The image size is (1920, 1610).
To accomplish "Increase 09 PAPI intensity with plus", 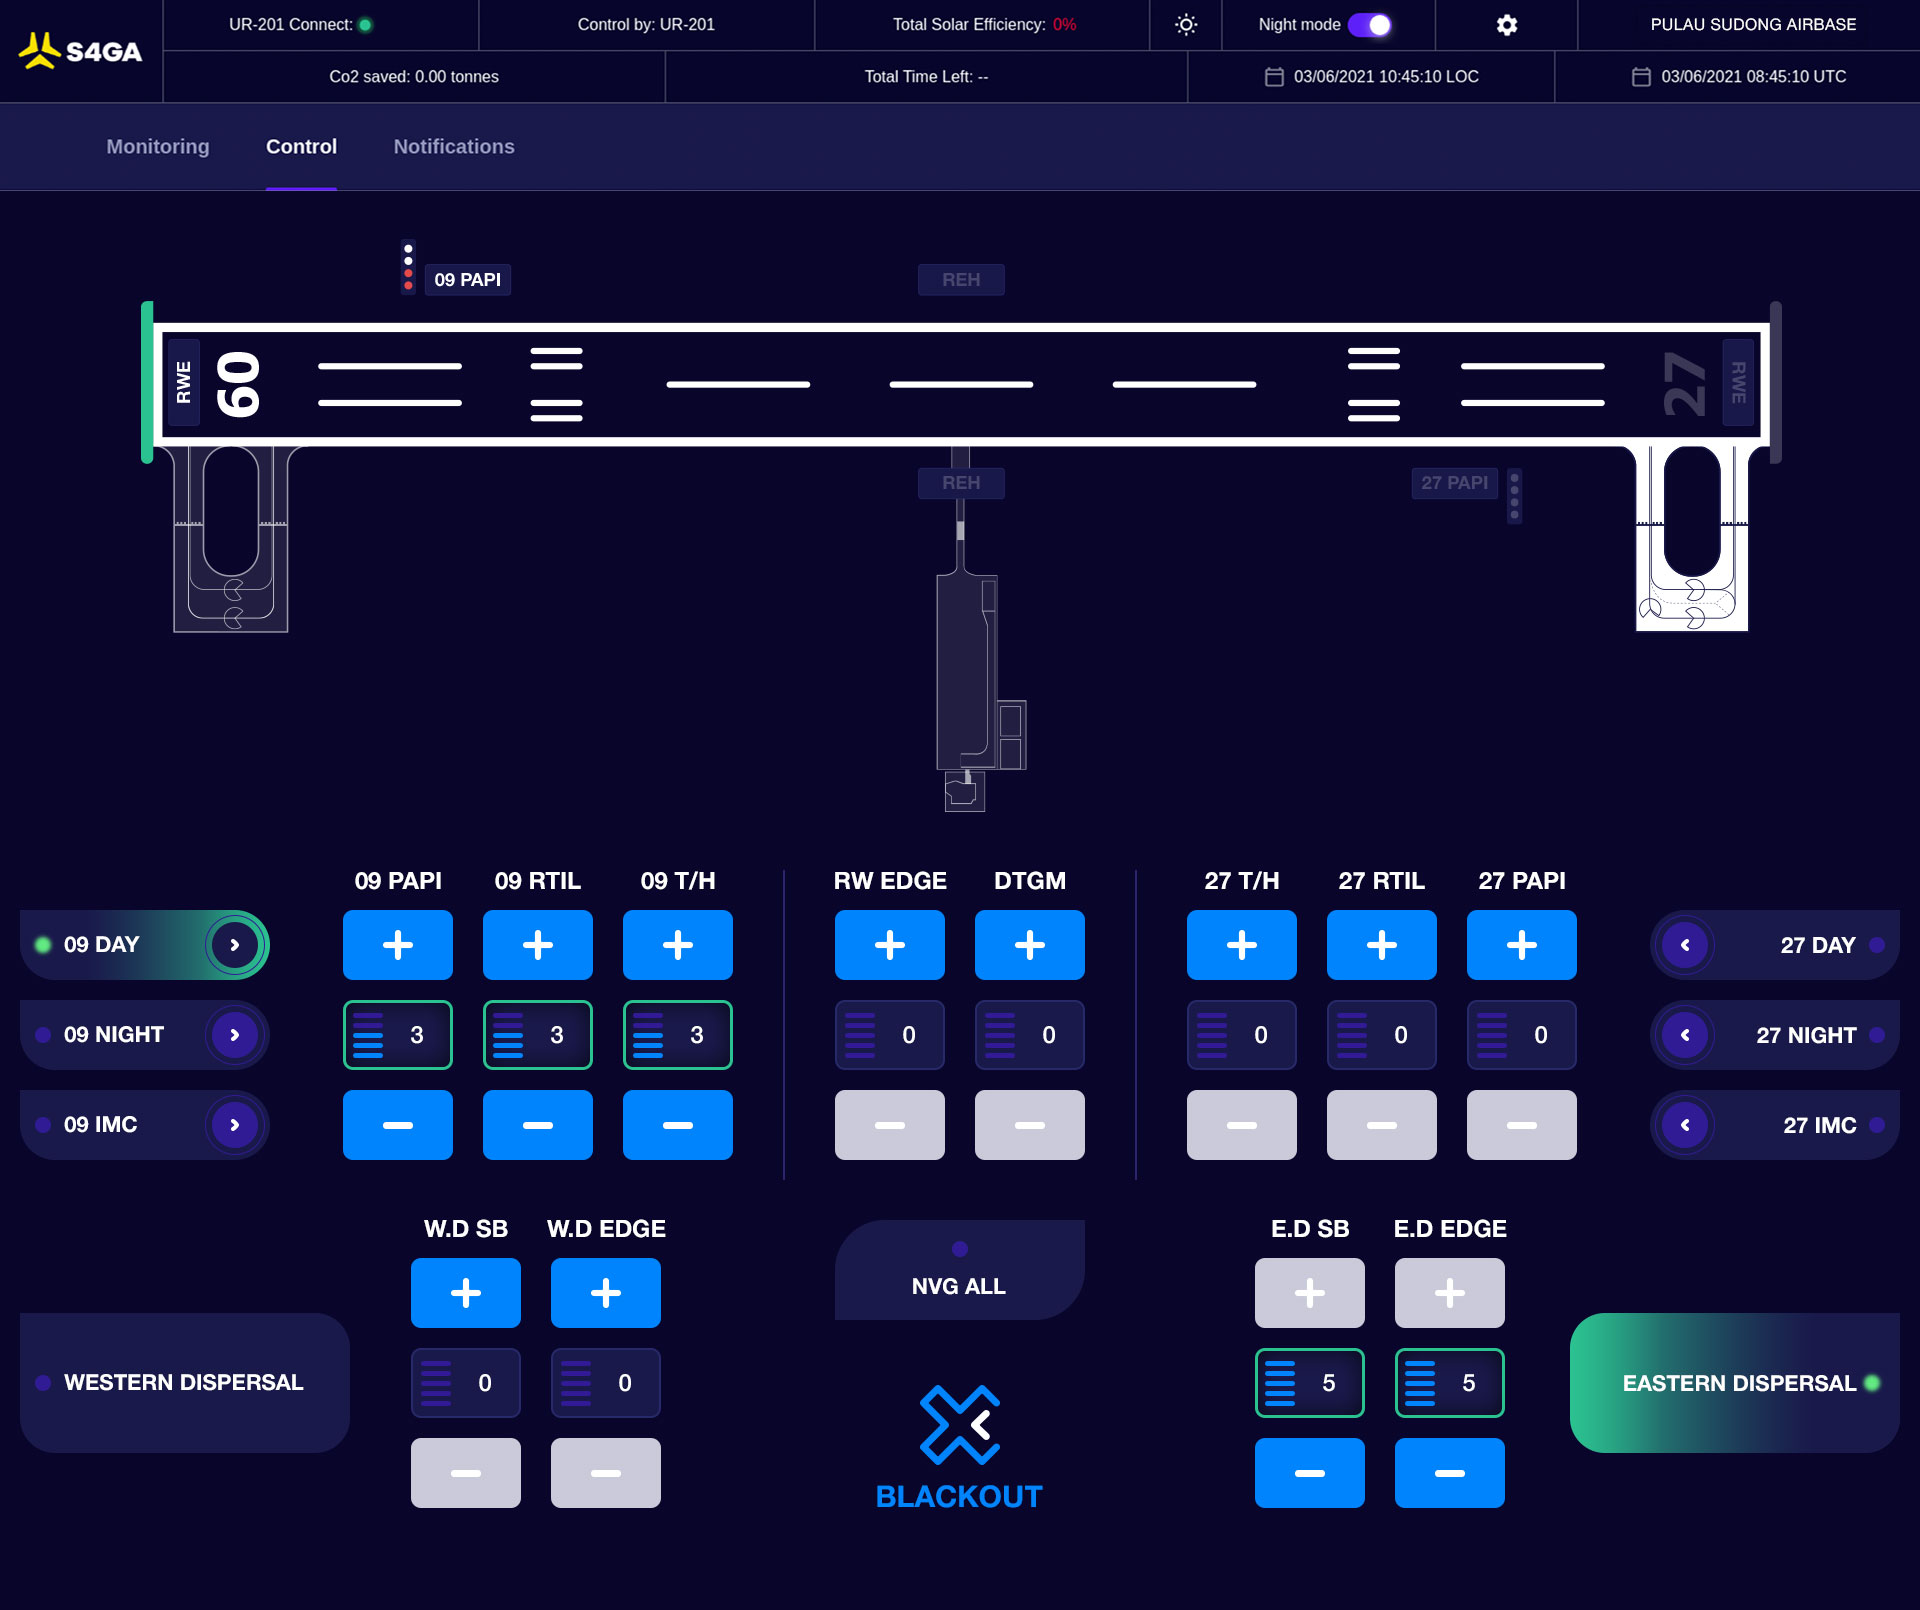I will [x=398, y=945].
